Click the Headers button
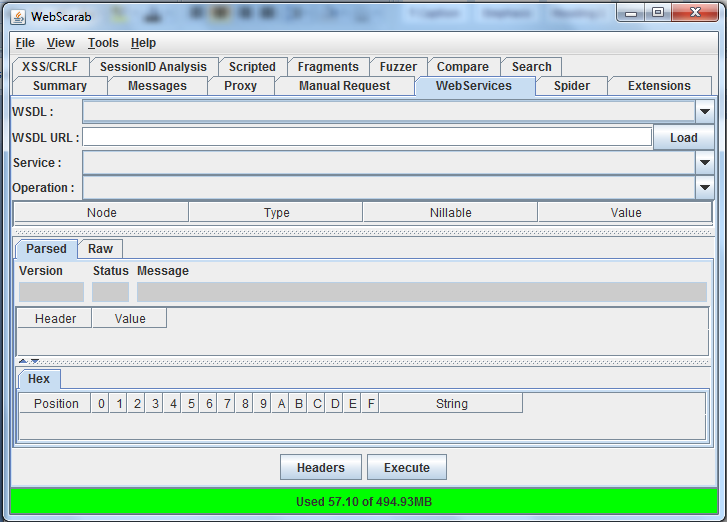The image size is (727, 522). (321, 467)
